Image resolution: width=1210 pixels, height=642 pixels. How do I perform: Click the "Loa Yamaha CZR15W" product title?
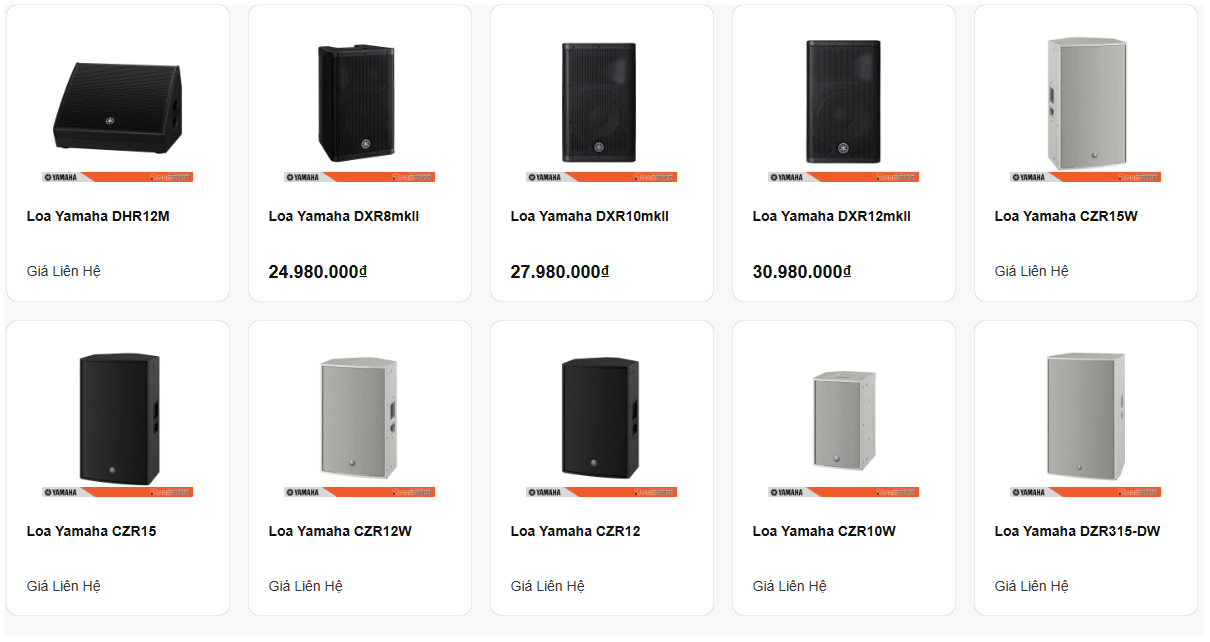pyautogui.click(x=1066, y=216)
